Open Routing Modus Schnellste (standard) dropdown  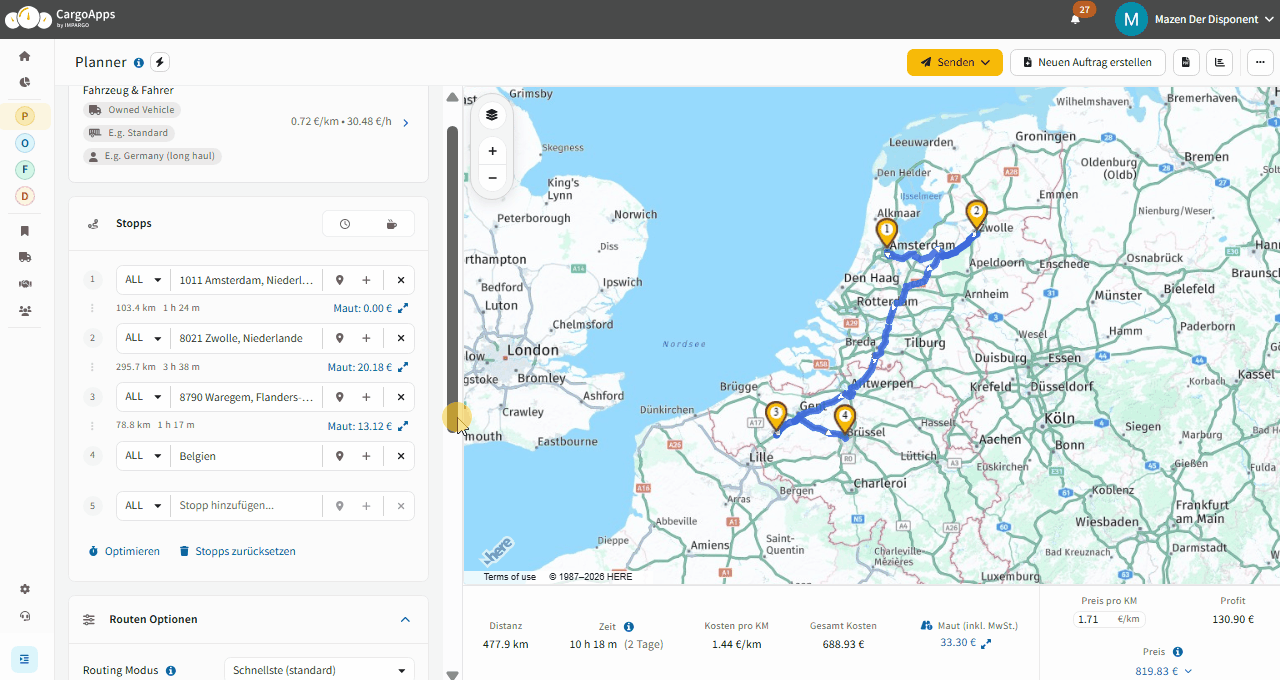click(318, 670)
